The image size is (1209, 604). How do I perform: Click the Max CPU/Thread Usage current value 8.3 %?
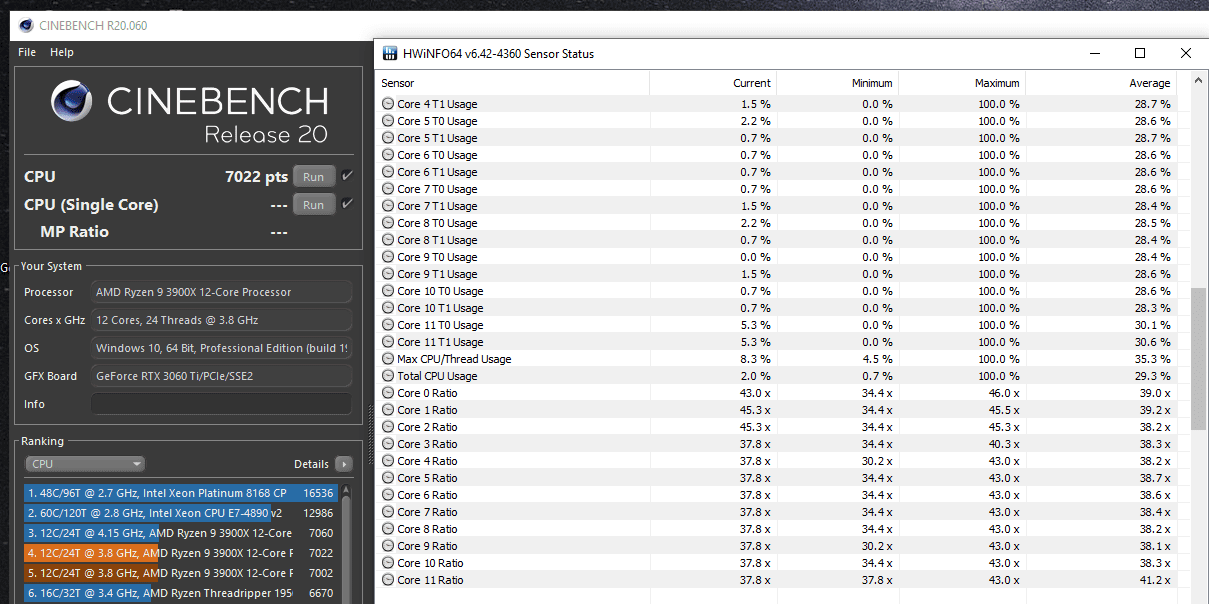pos(755,359)
